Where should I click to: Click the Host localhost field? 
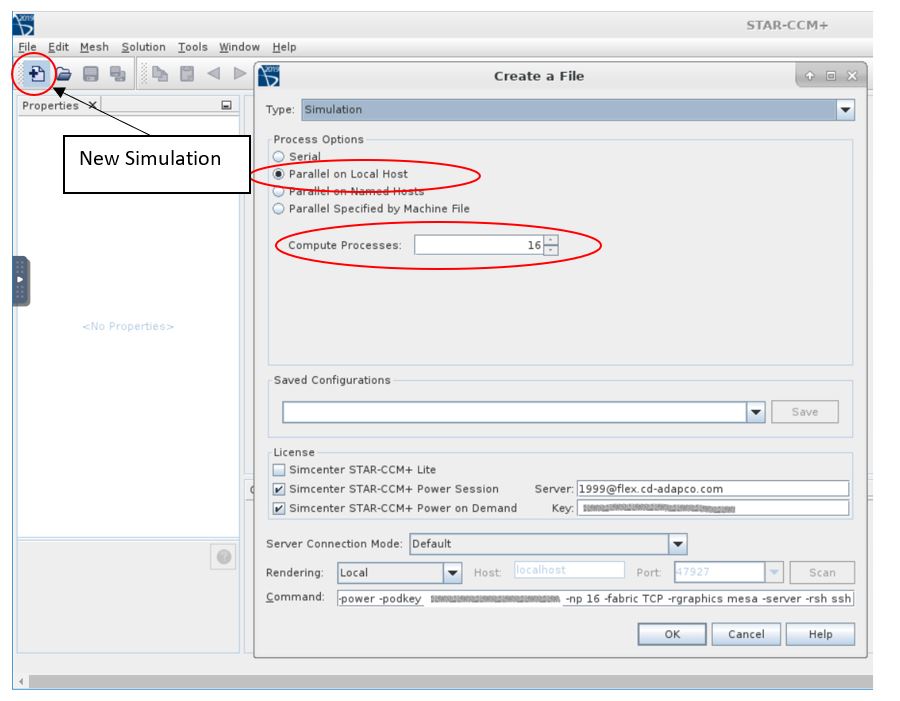click(569, 570)
